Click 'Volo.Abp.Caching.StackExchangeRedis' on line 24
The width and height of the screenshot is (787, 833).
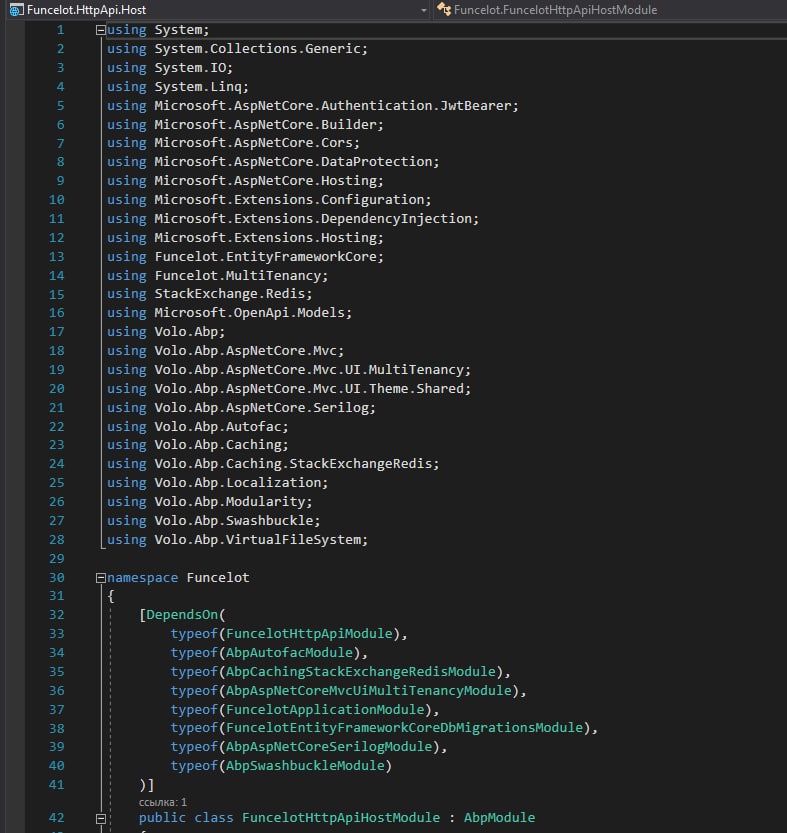point(293,464)
